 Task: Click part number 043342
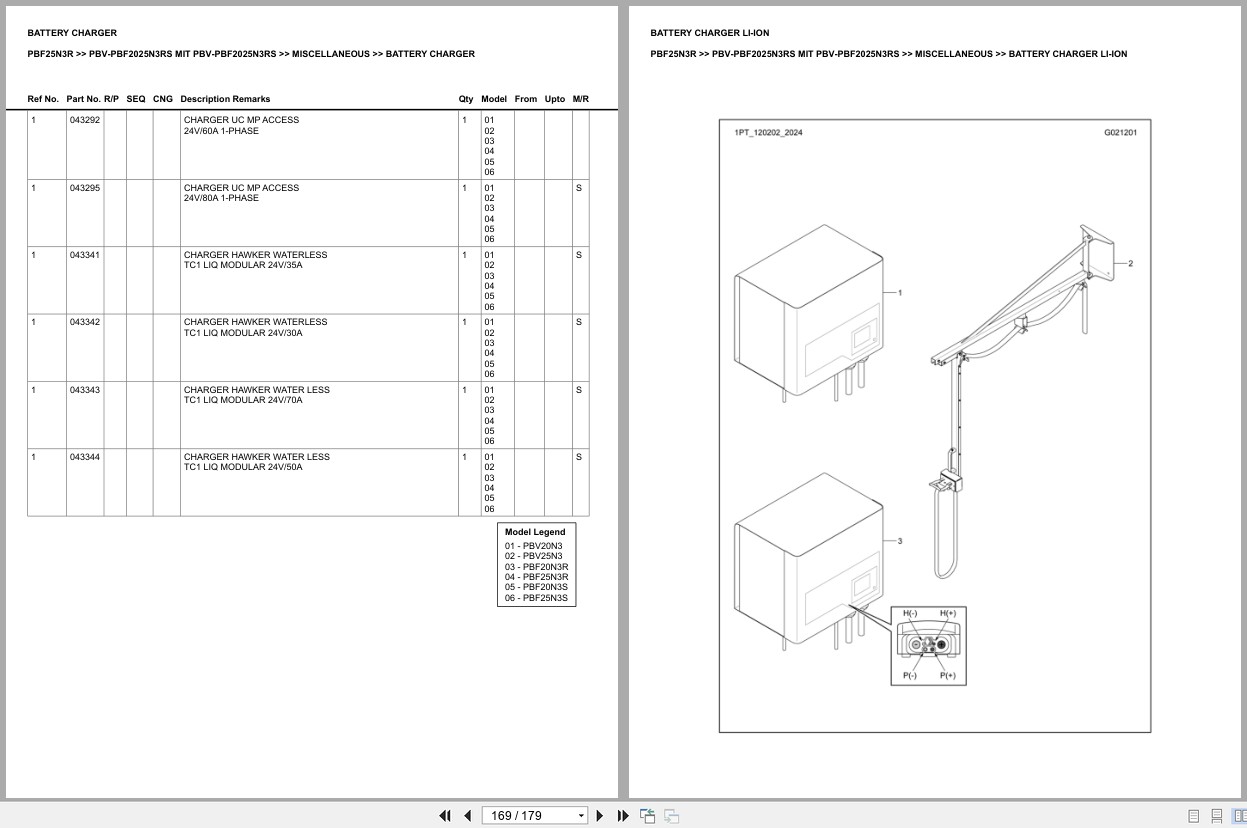point(85,322)
